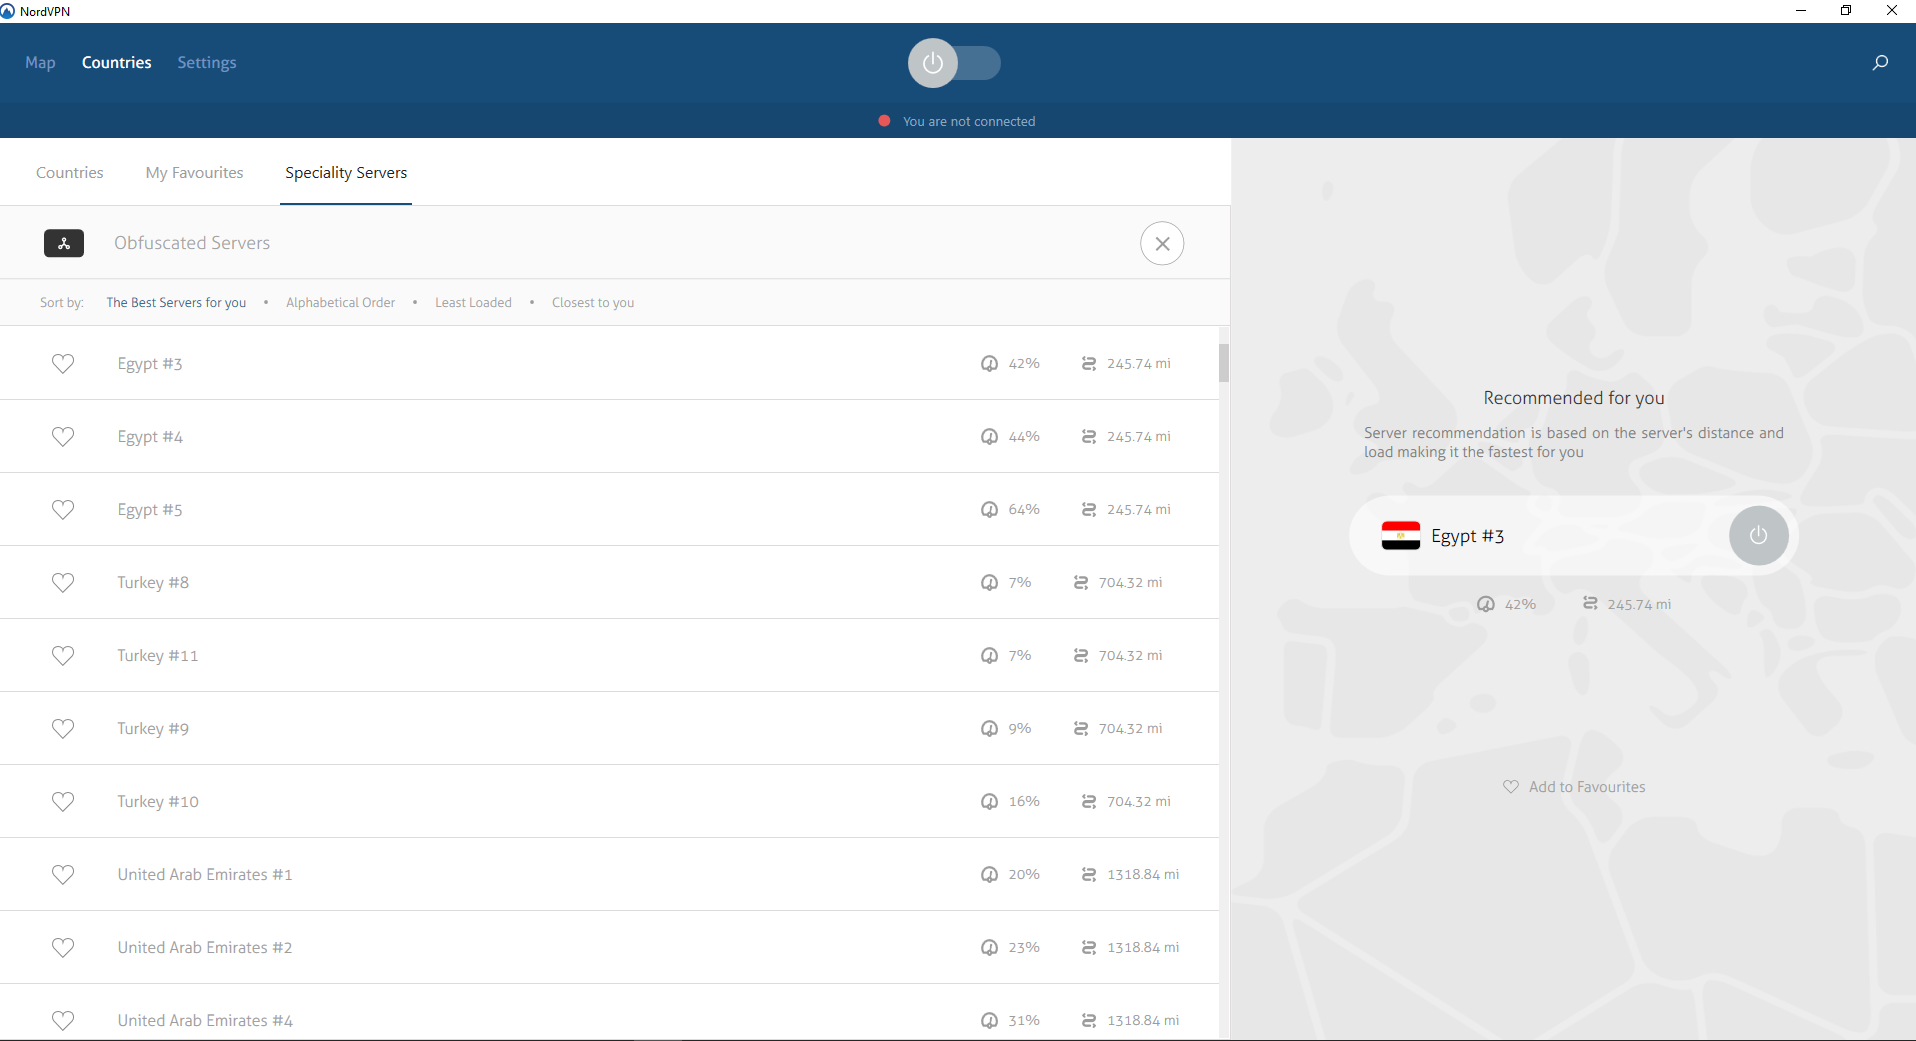Click the distance icon for Turkey #11
The width and height of the screenshot is (1916, 1041).
coord(1081,656)
